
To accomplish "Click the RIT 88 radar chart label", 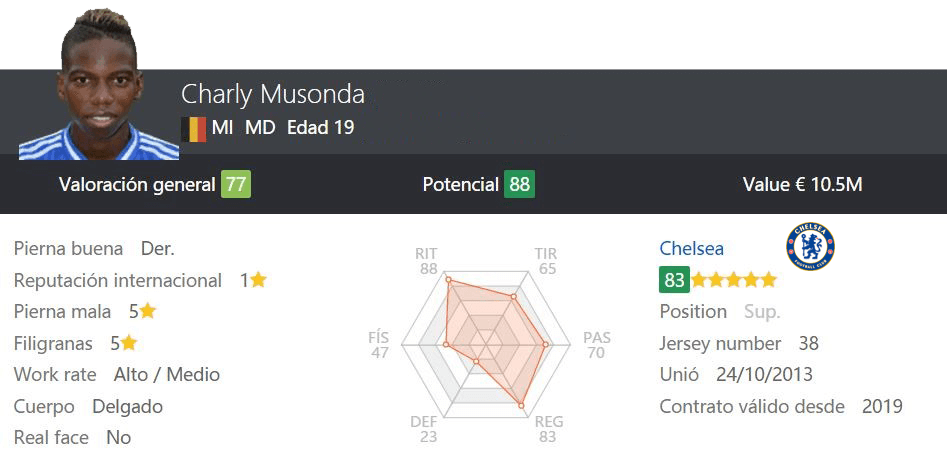I will pos(427,261).
